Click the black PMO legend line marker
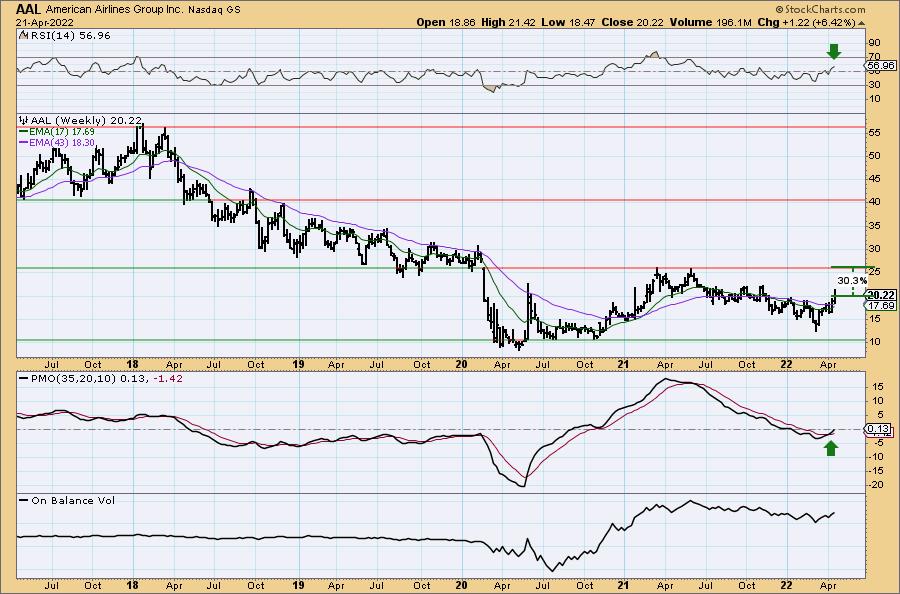The height and width of the screenshot is (594, 900). 24,379
